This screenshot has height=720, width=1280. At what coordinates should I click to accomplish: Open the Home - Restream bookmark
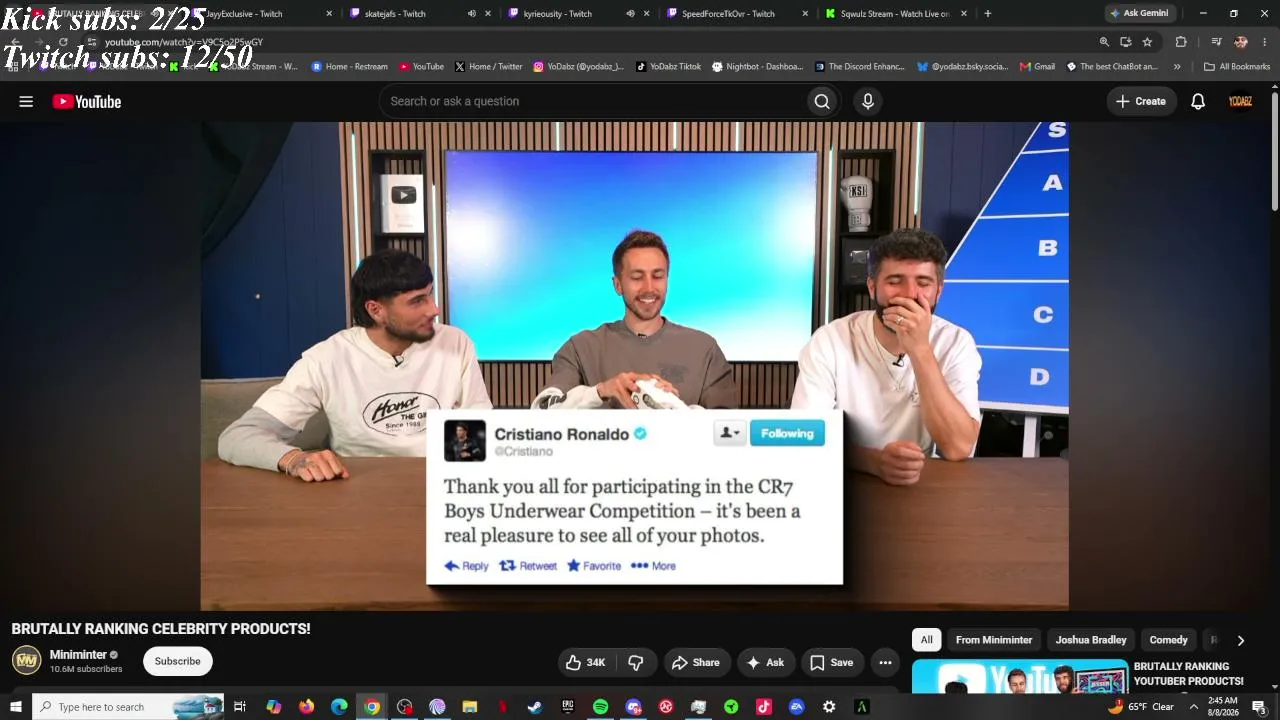coord(350,67)
